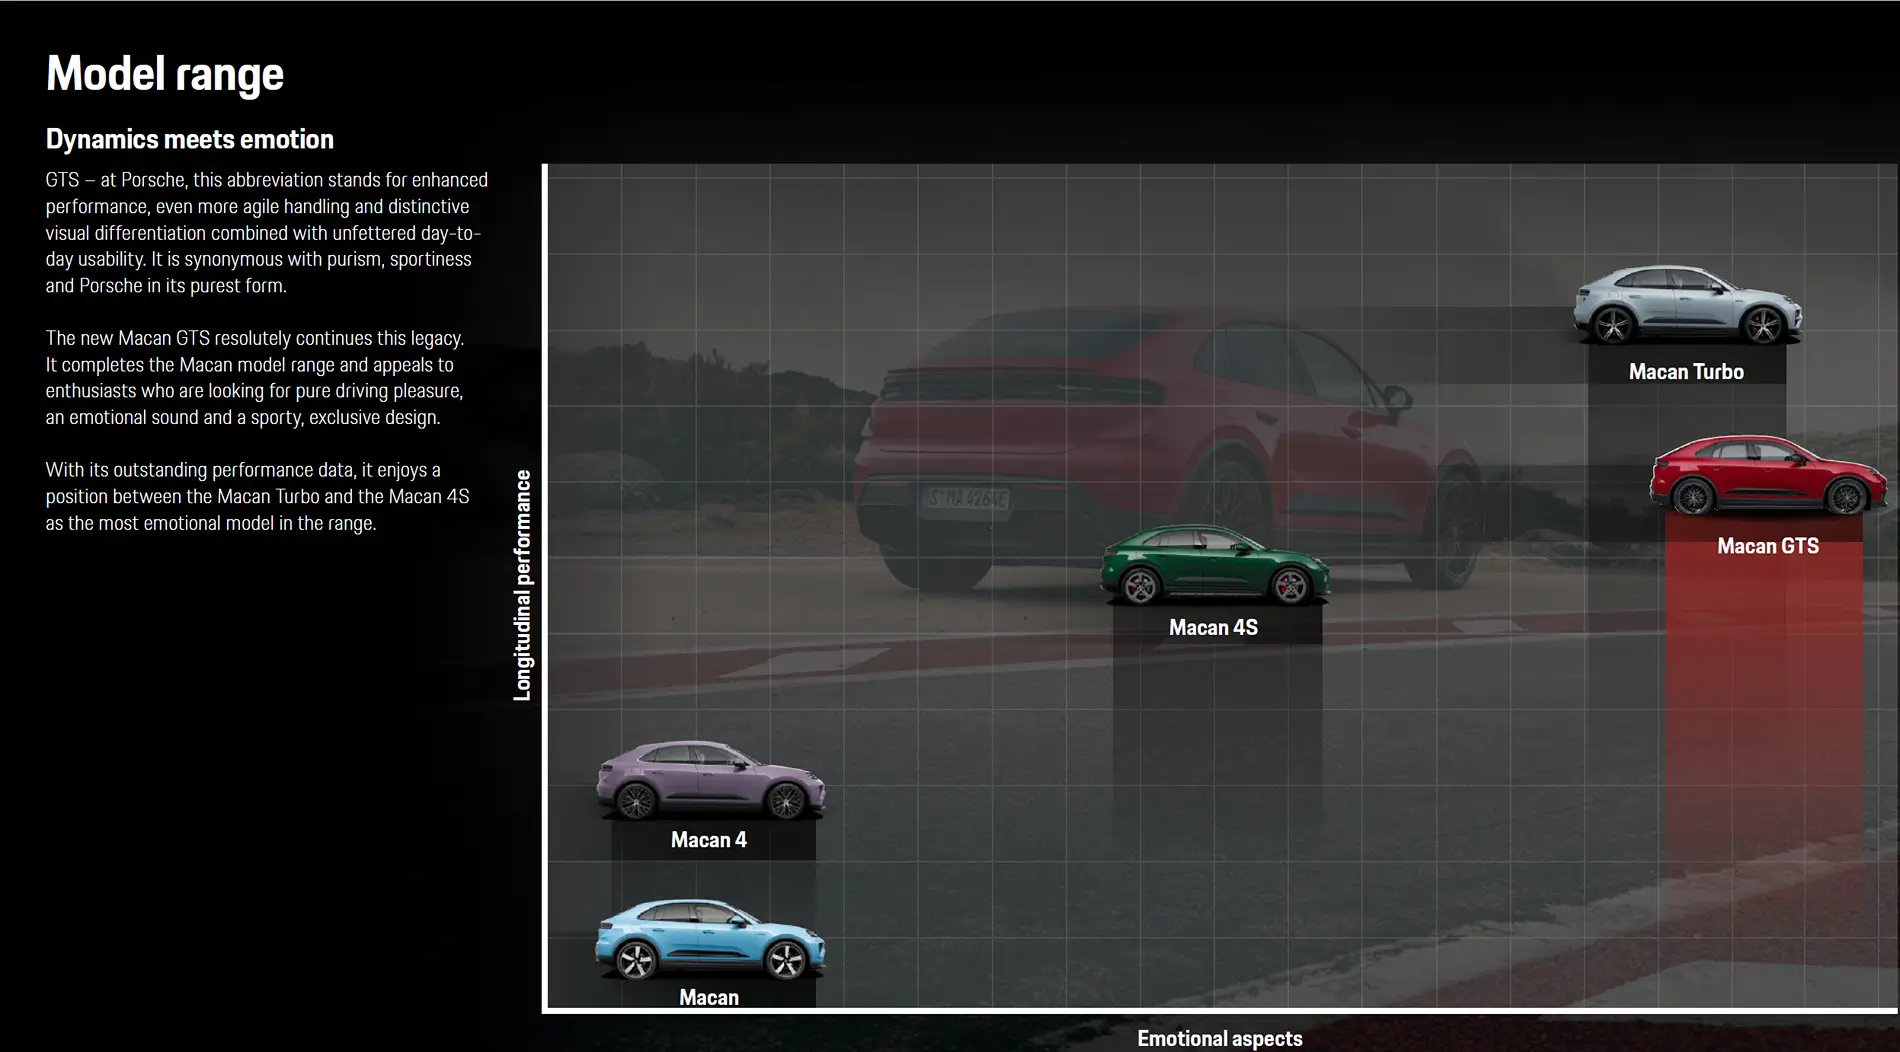Click the paragraph starting "GTS – at Porsche"

point(266,233)
